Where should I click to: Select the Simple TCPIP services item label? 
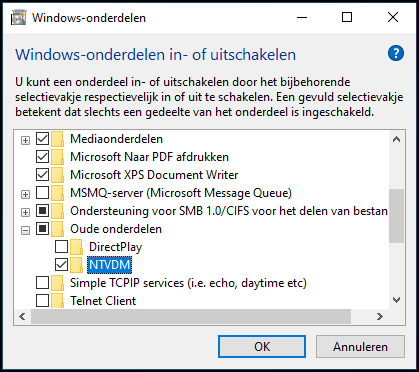pyautogui.click(x=188, y=283)
